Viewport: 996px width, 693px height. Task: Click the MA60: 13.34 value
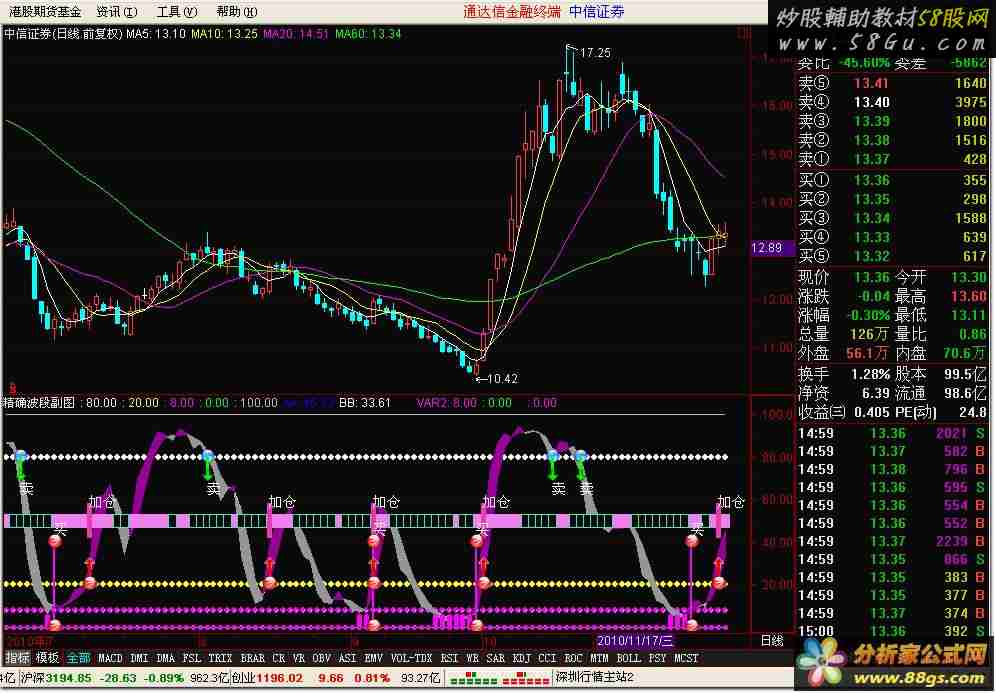[368, 34]
